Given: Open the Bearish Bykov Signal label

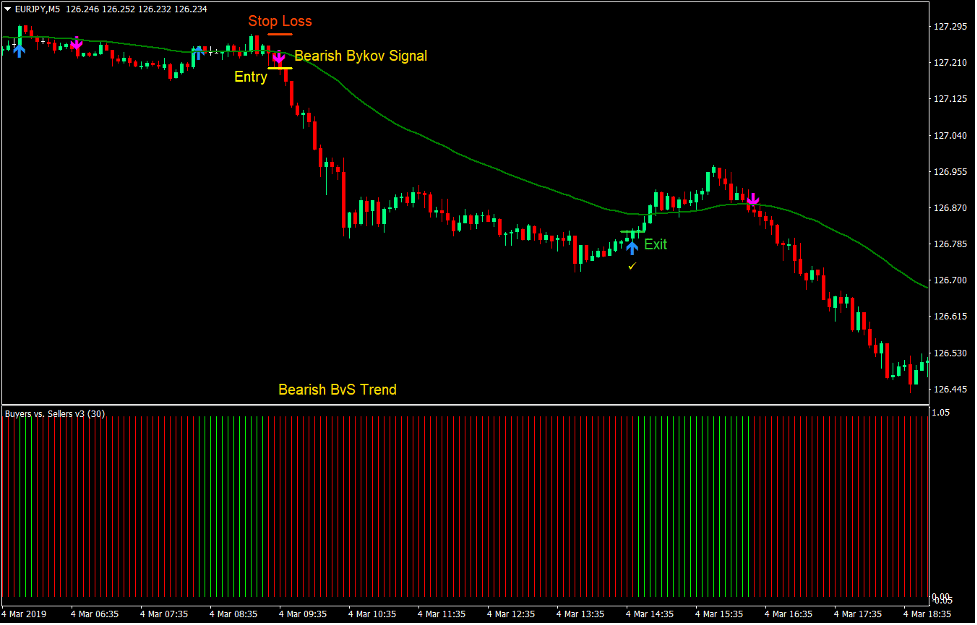Looking at the screenshot, I should coord(361,56).
